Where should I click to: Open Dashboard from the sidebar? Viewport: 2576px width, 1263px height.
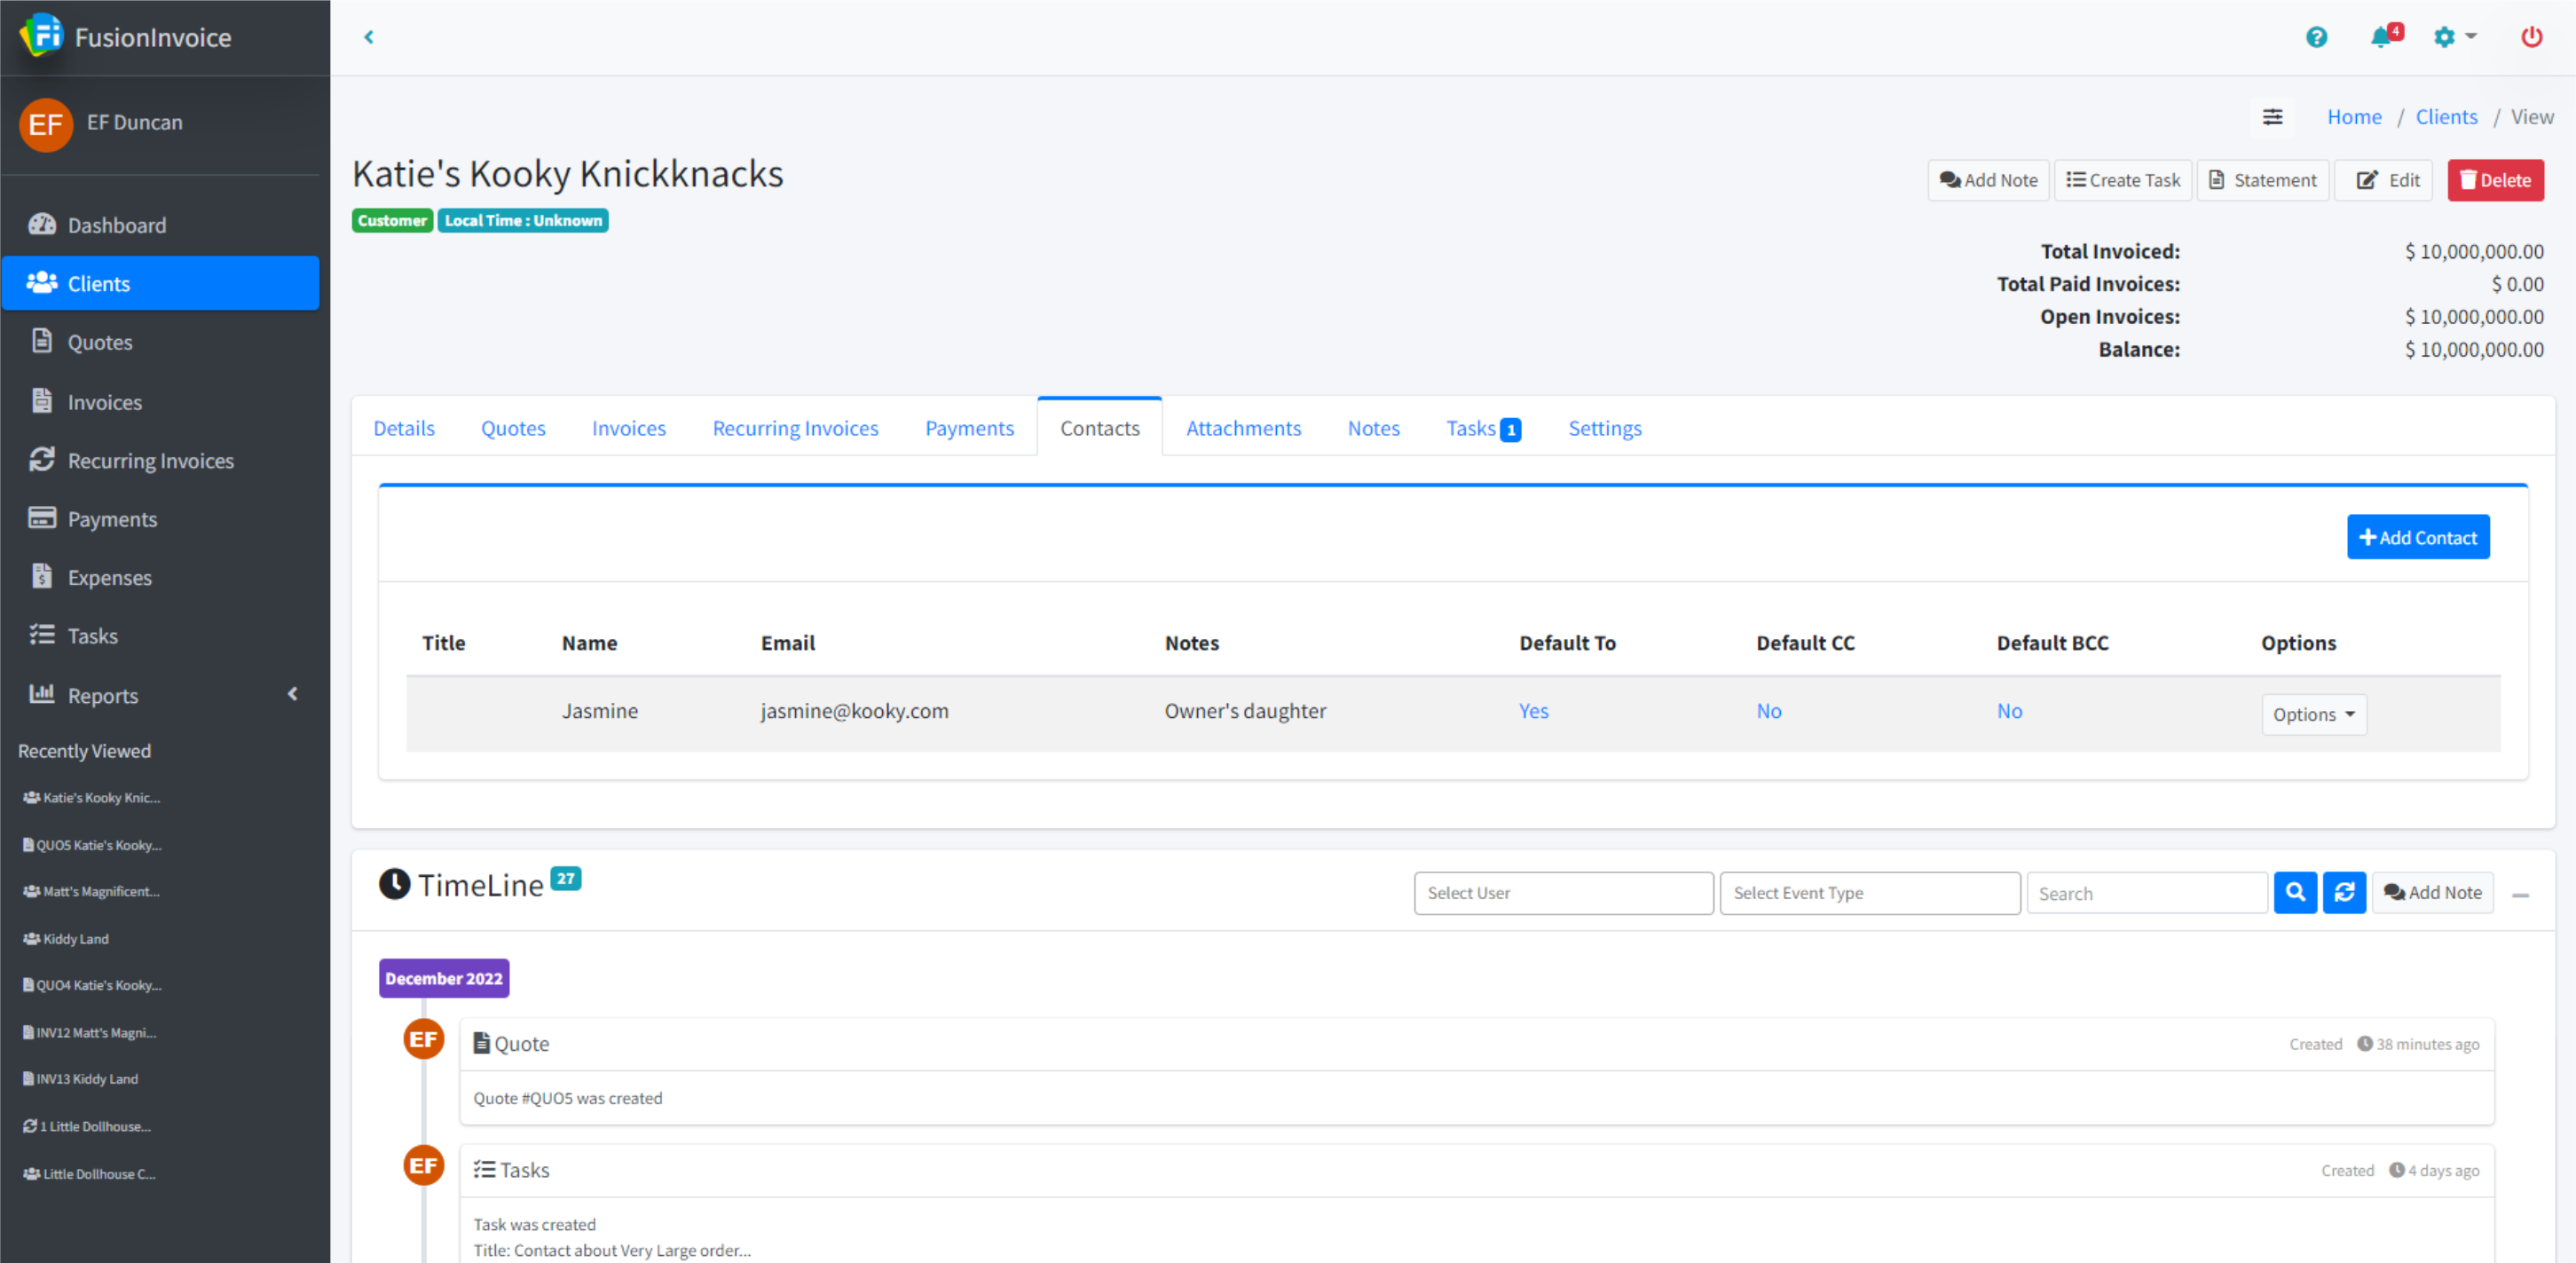pos(116,225)
